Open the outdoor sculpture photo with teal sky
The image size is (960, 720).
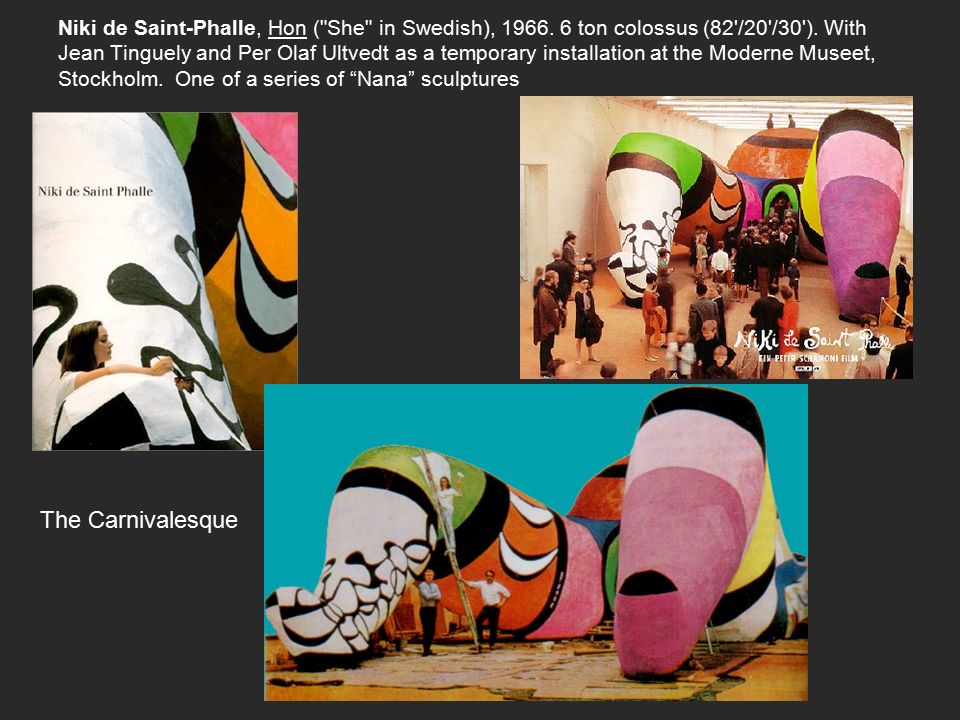(536, 542)
